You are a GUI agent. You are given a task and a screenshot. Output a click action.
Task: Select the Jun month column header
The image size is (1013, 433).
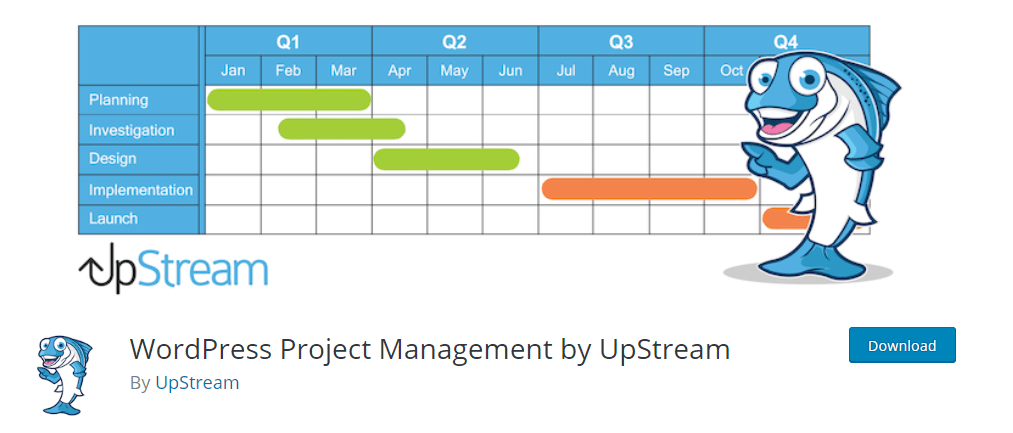coord(510,70)
